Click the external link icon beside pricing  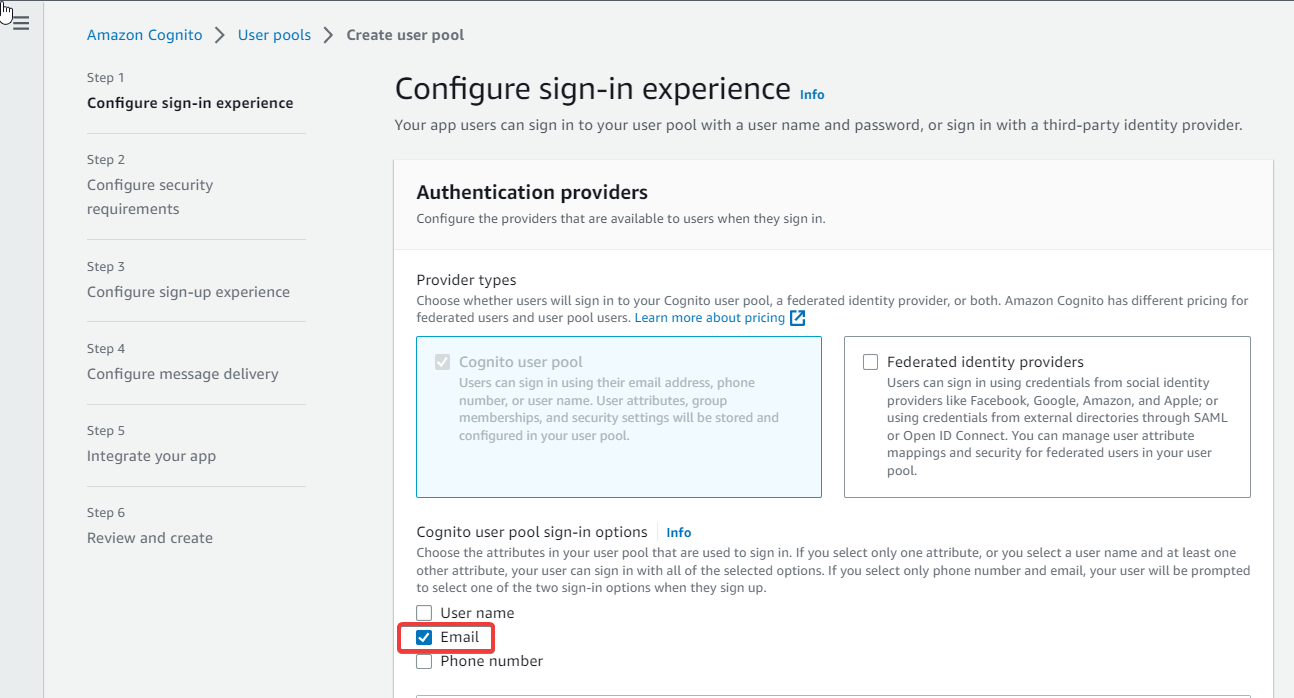[797, 318]
